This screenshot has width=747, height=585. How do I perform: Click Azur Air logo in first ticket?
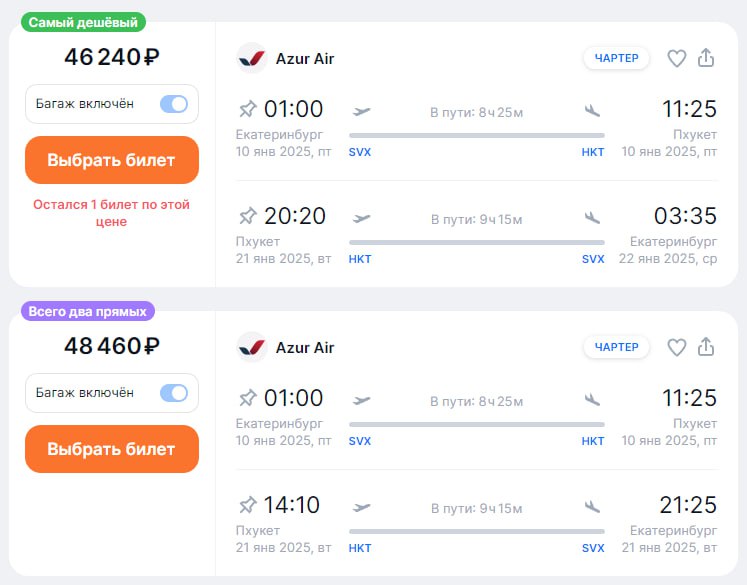pyautogui.click(x=252, y=58)
